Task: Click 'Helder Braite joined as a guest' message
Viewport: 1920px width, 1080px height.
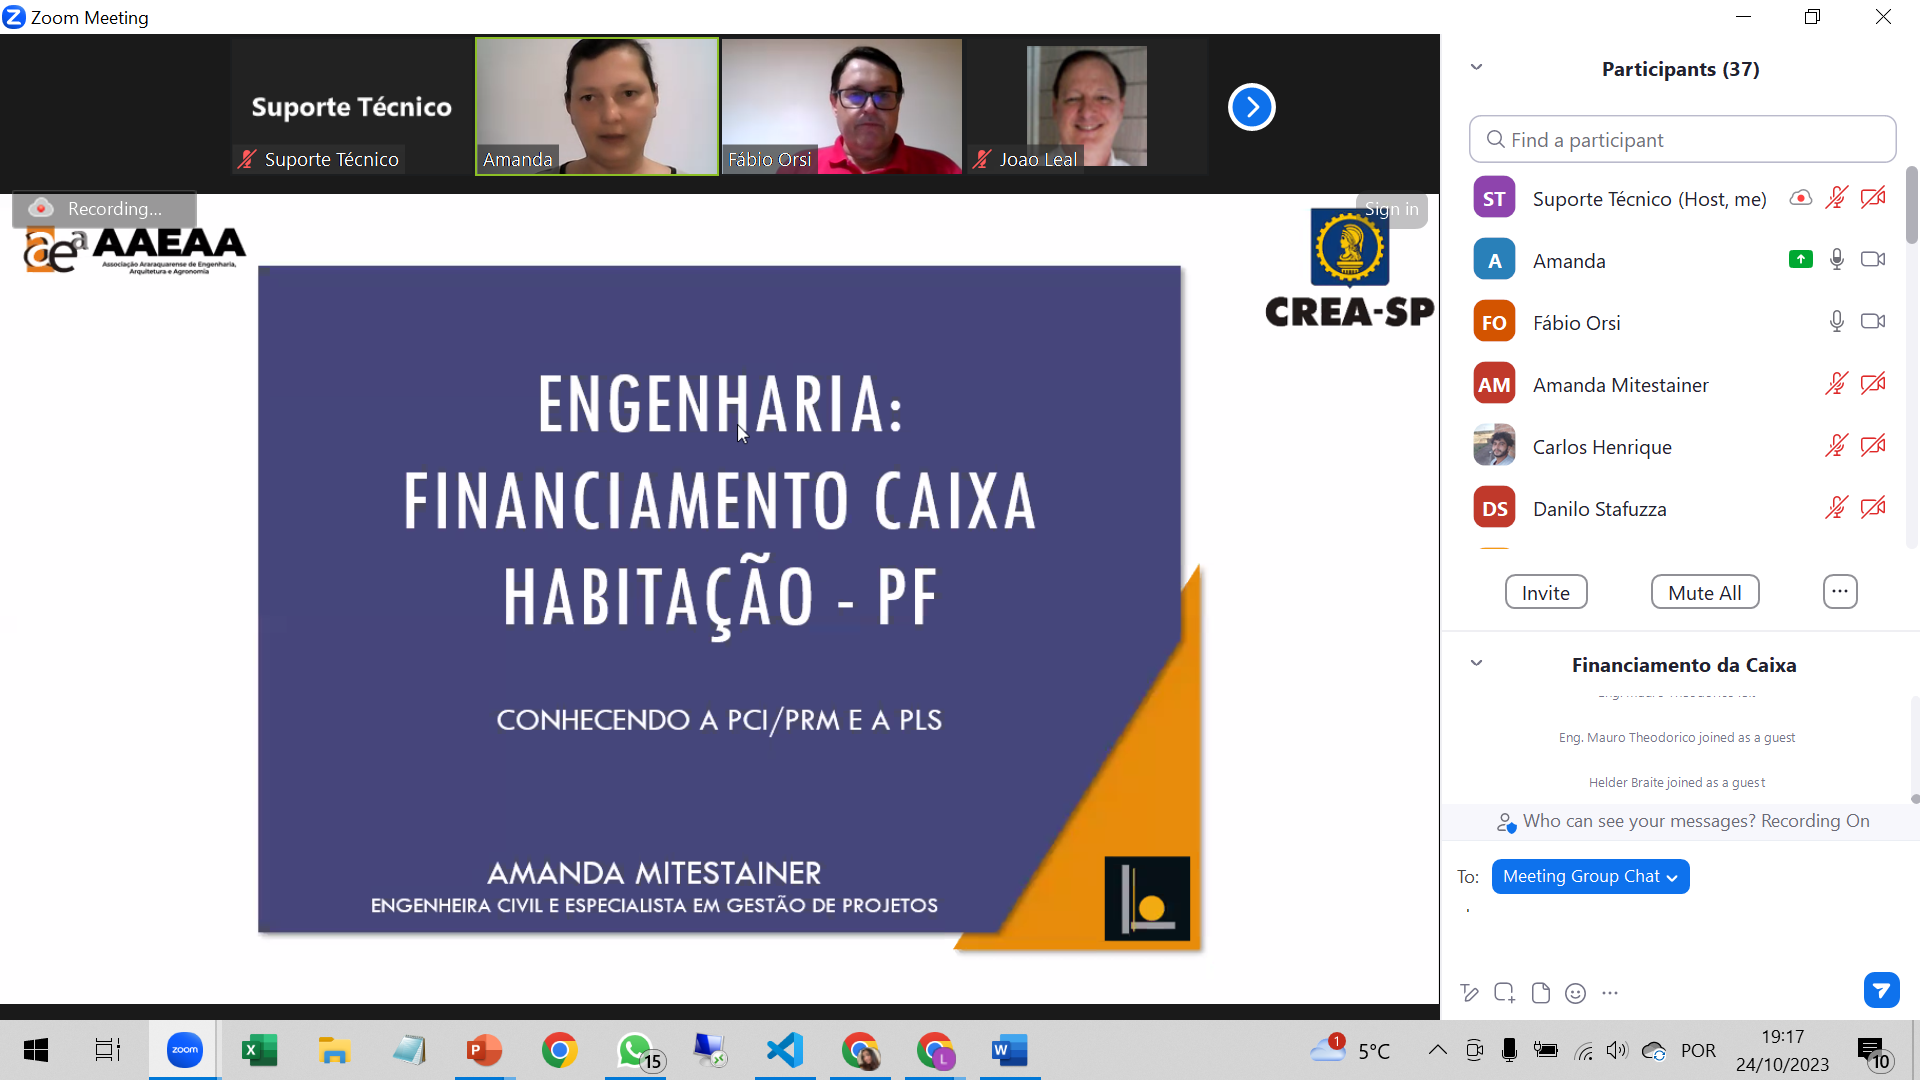Action: (1677, 782)
